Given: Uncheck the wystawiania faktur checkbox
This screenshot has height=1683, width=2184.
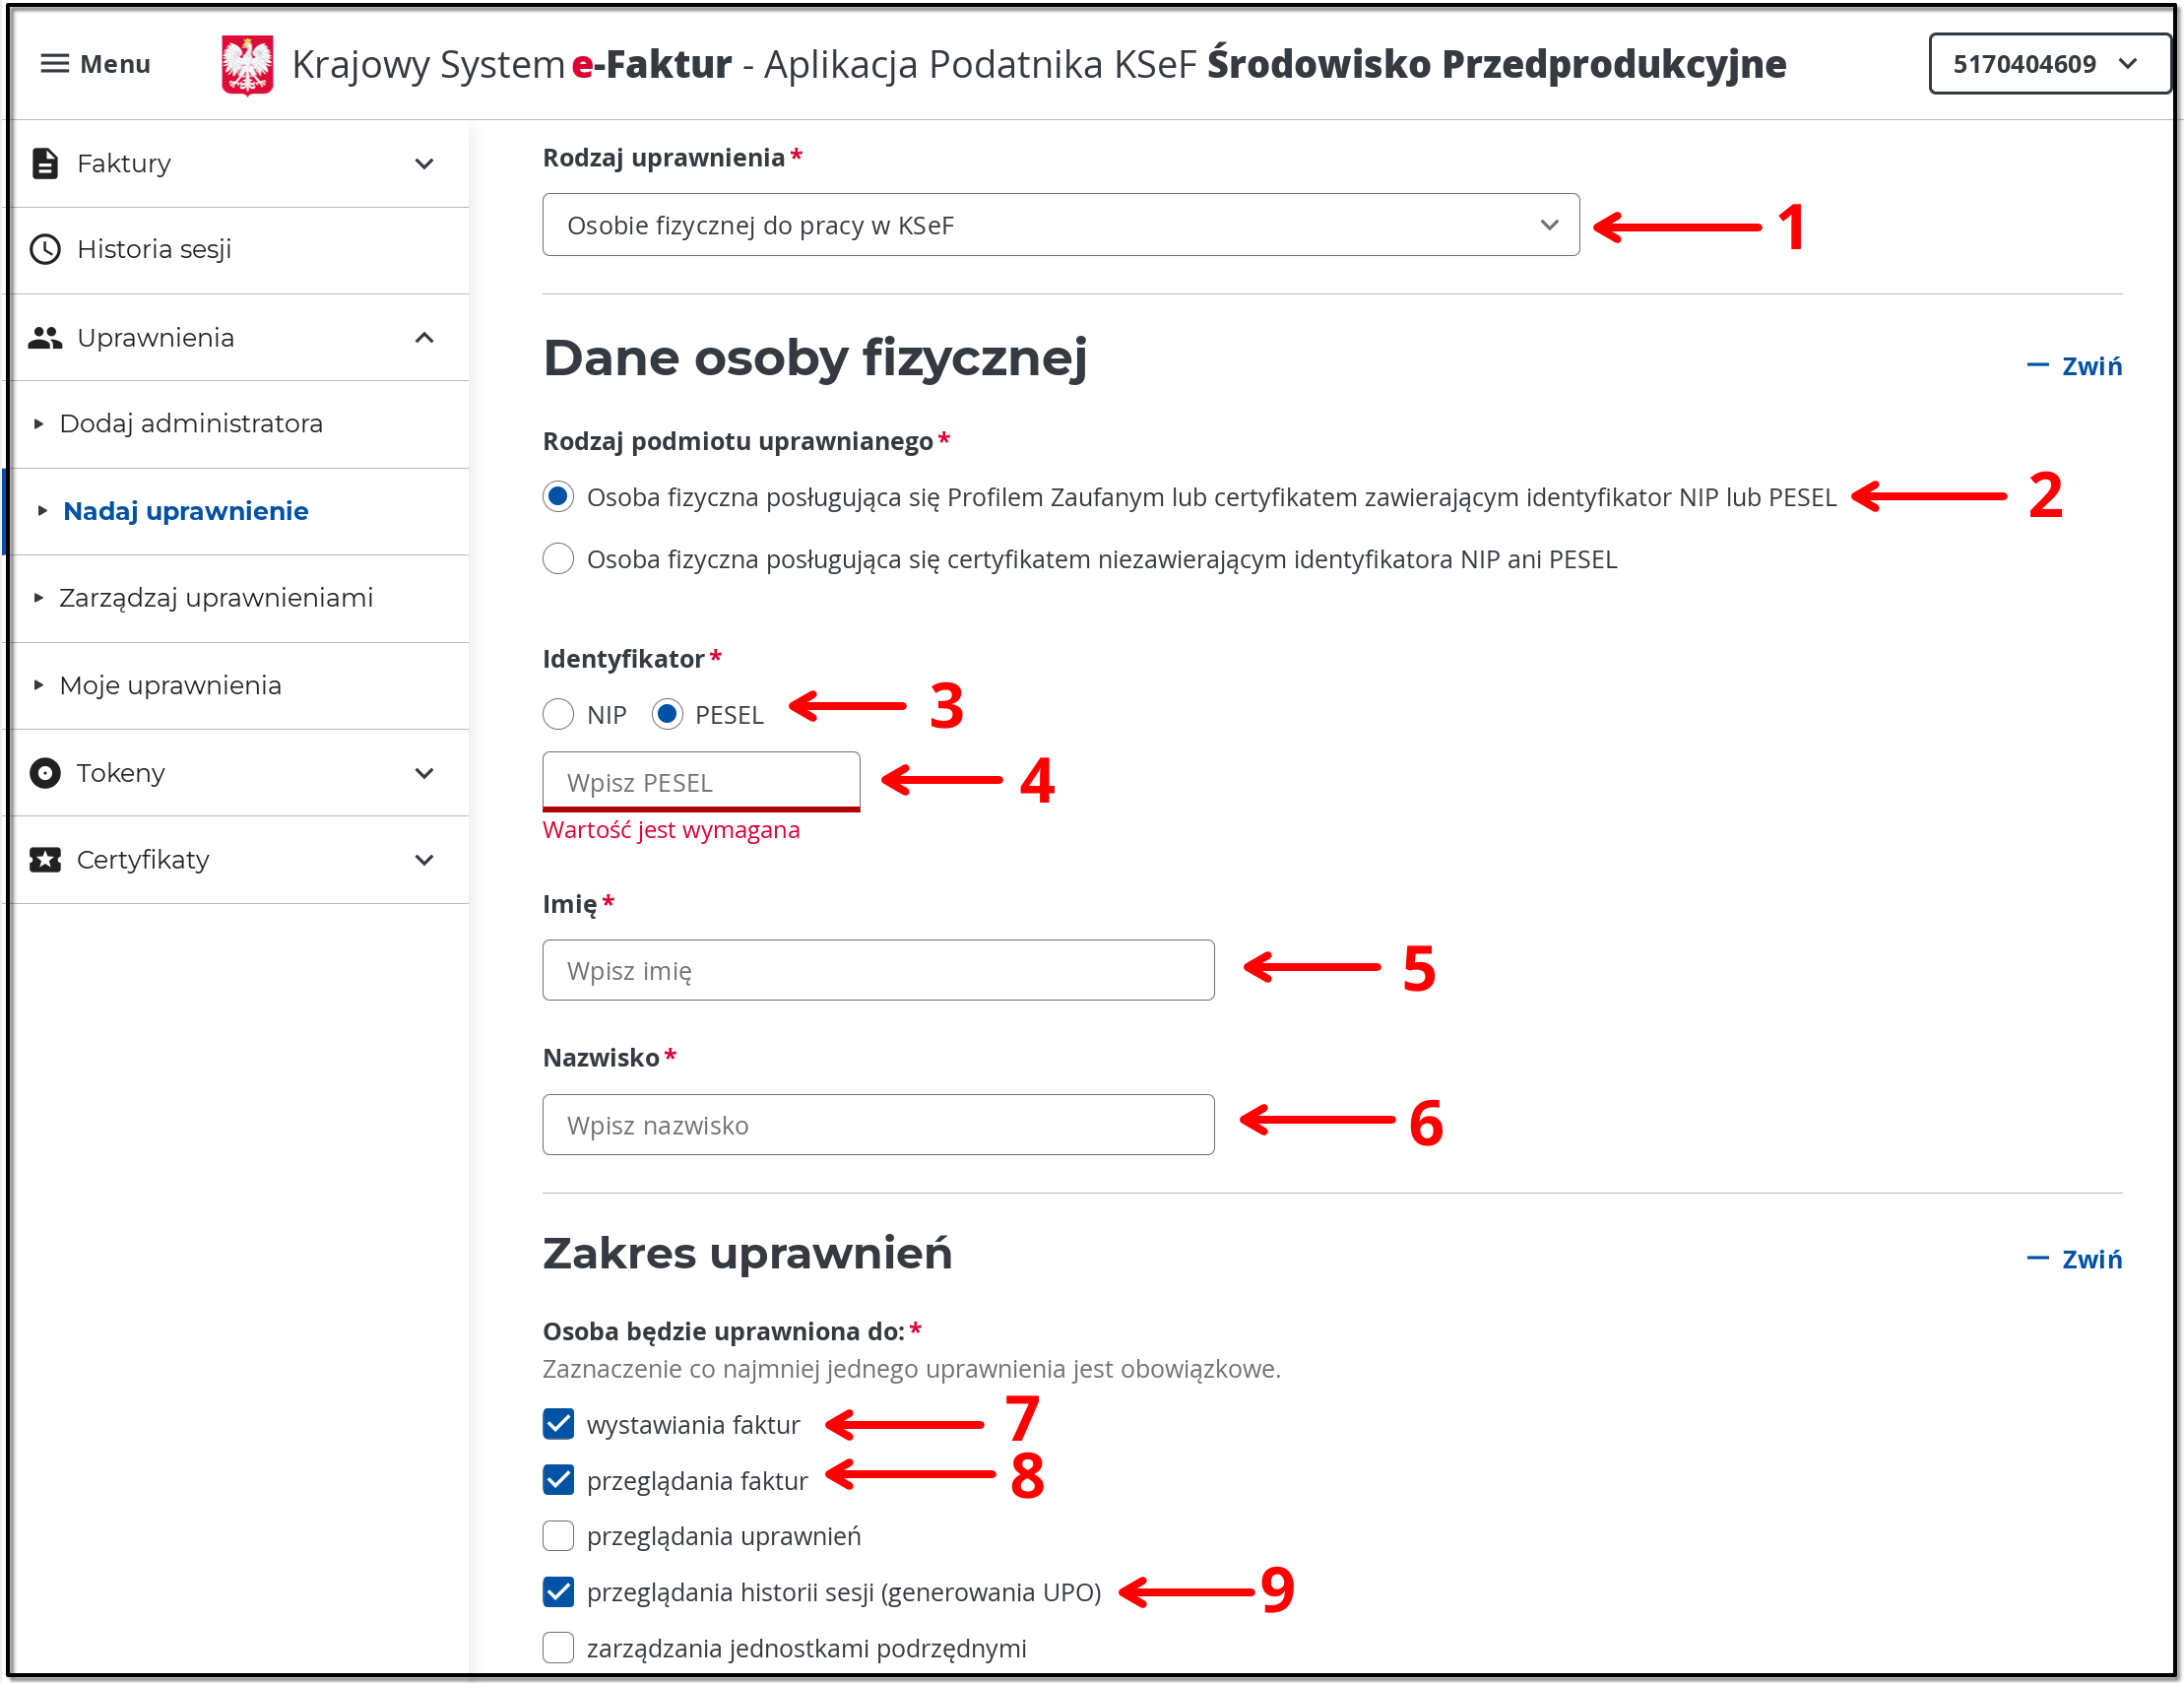Looking at the screenshot, I should (x=558, y=1424).
